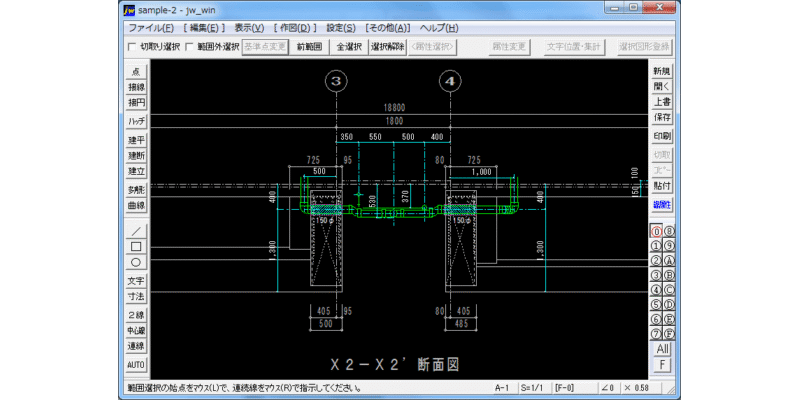800x400 pixels.
Task: Select the rectangle drawing tool
Action: [136, 247]
